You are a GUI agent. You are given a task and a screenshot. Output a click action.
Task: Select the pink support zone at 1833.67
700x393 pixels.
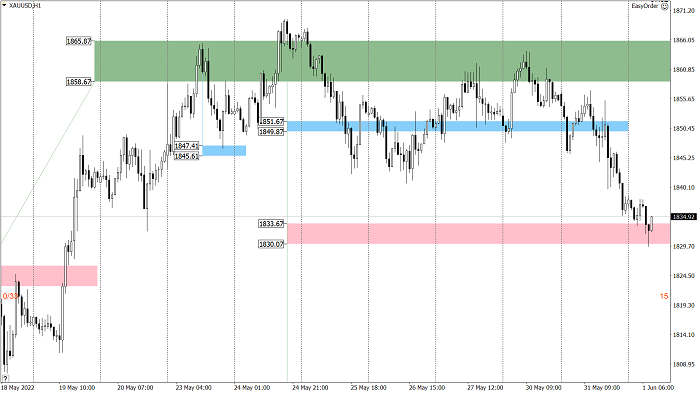click(479, 234)
